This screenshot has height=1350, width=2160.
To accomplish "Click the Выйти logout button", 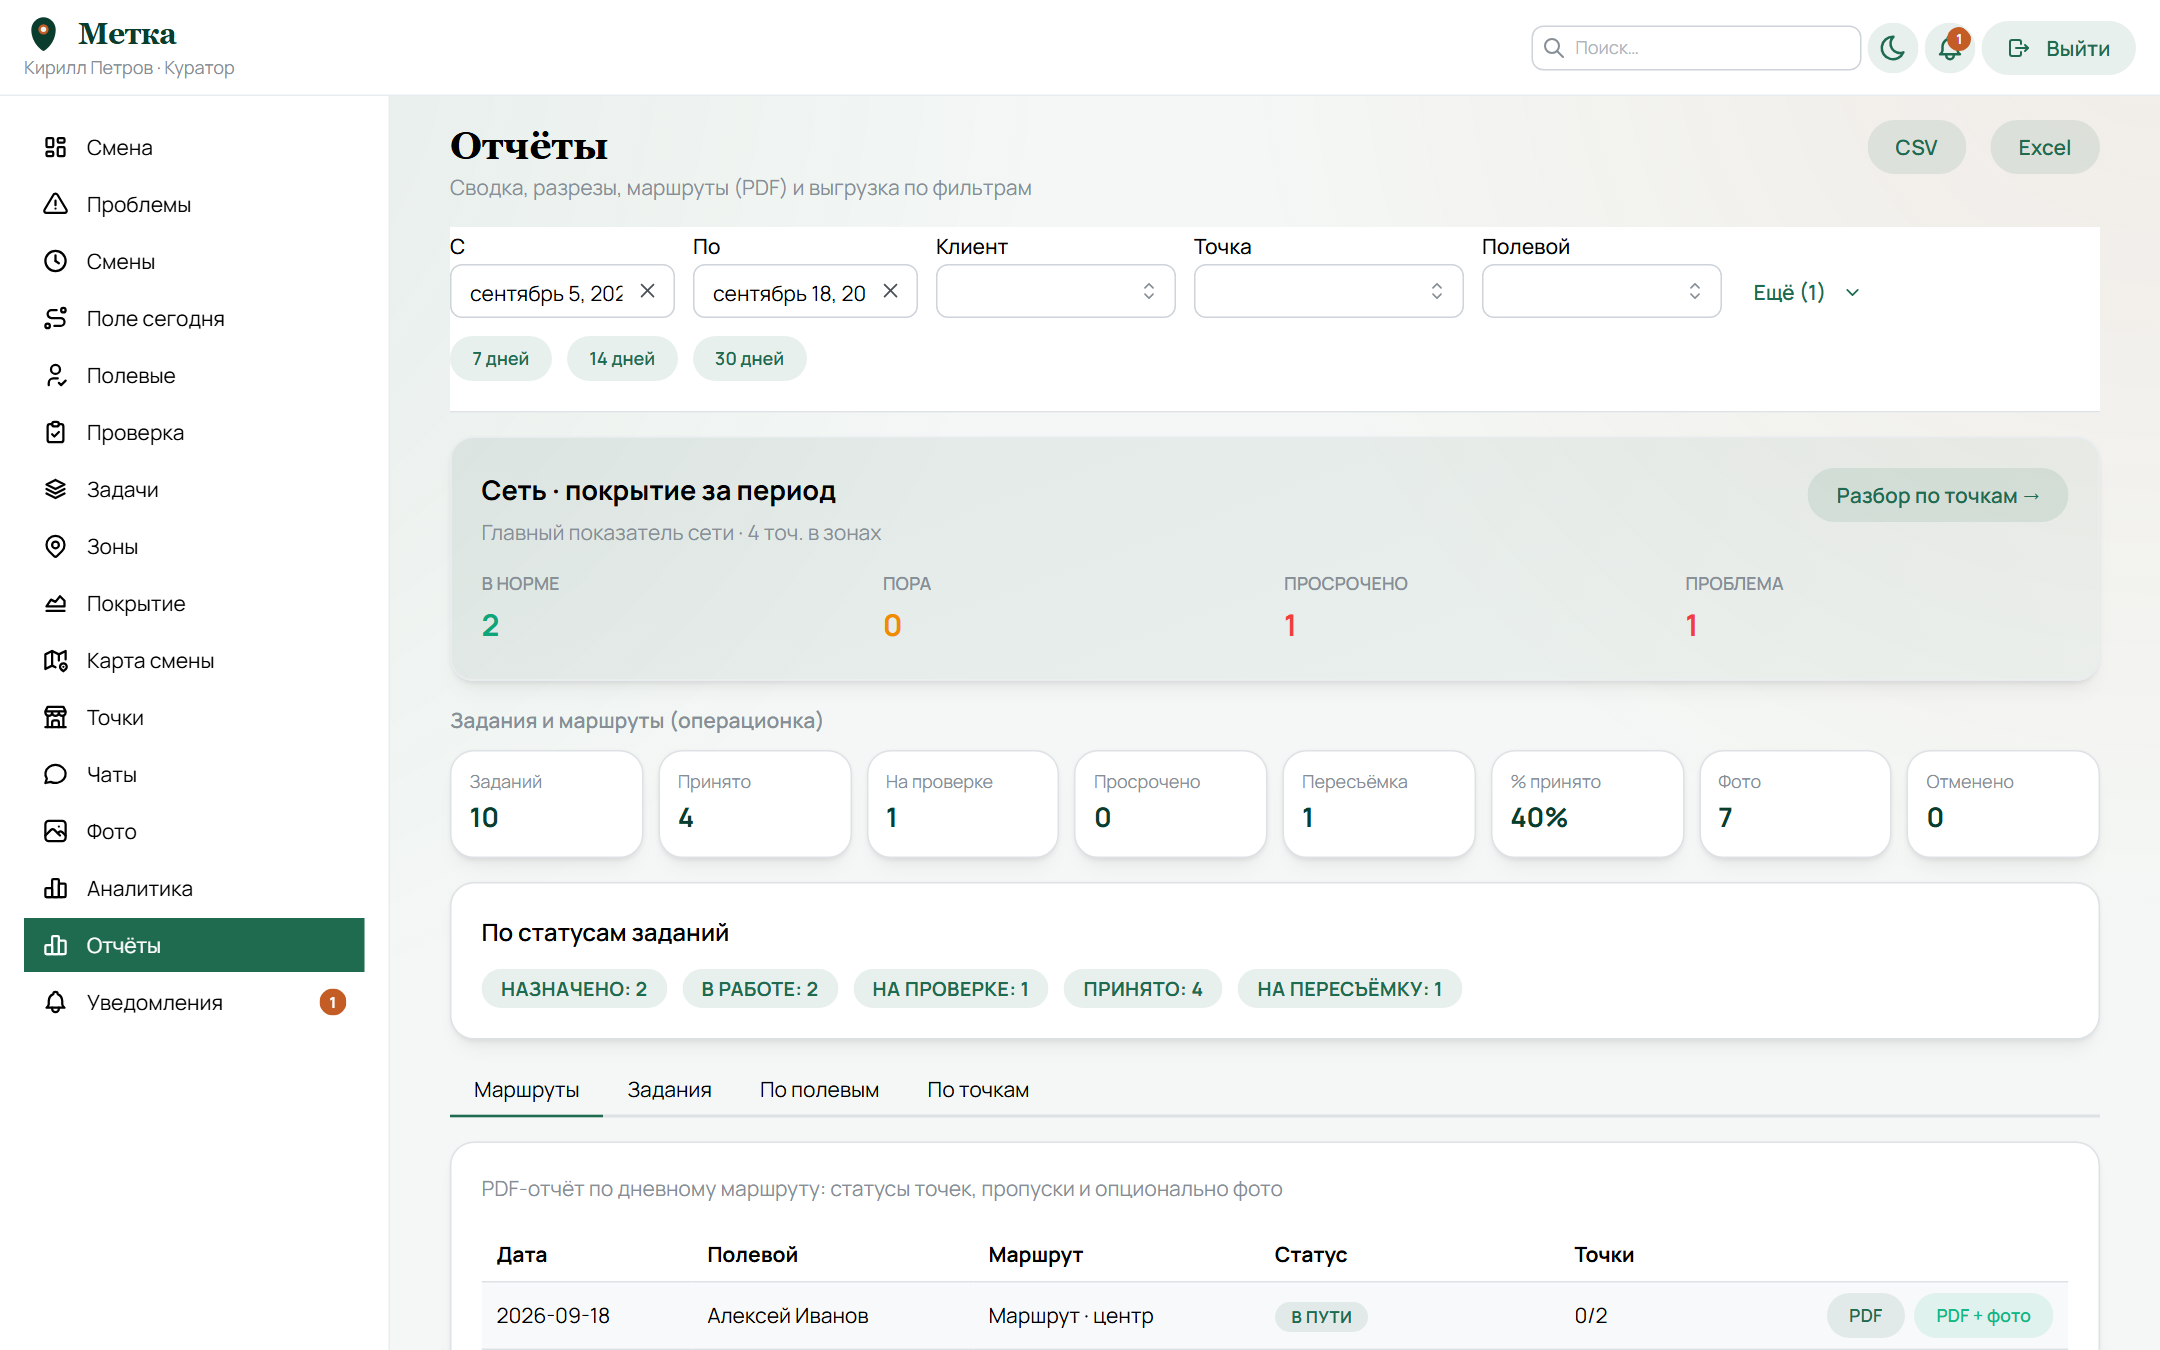I will (2058, 48).
